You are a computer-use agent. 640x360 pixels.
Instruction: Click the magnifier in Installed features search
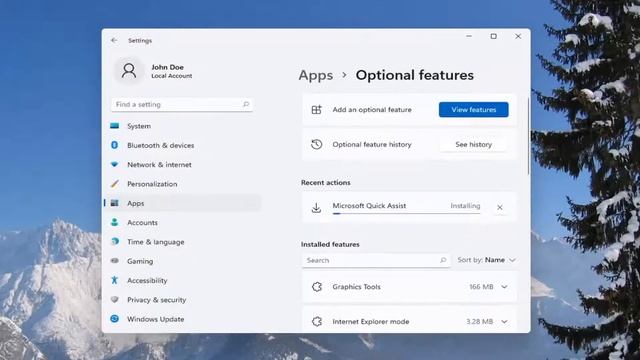click(x=443, y=260)
